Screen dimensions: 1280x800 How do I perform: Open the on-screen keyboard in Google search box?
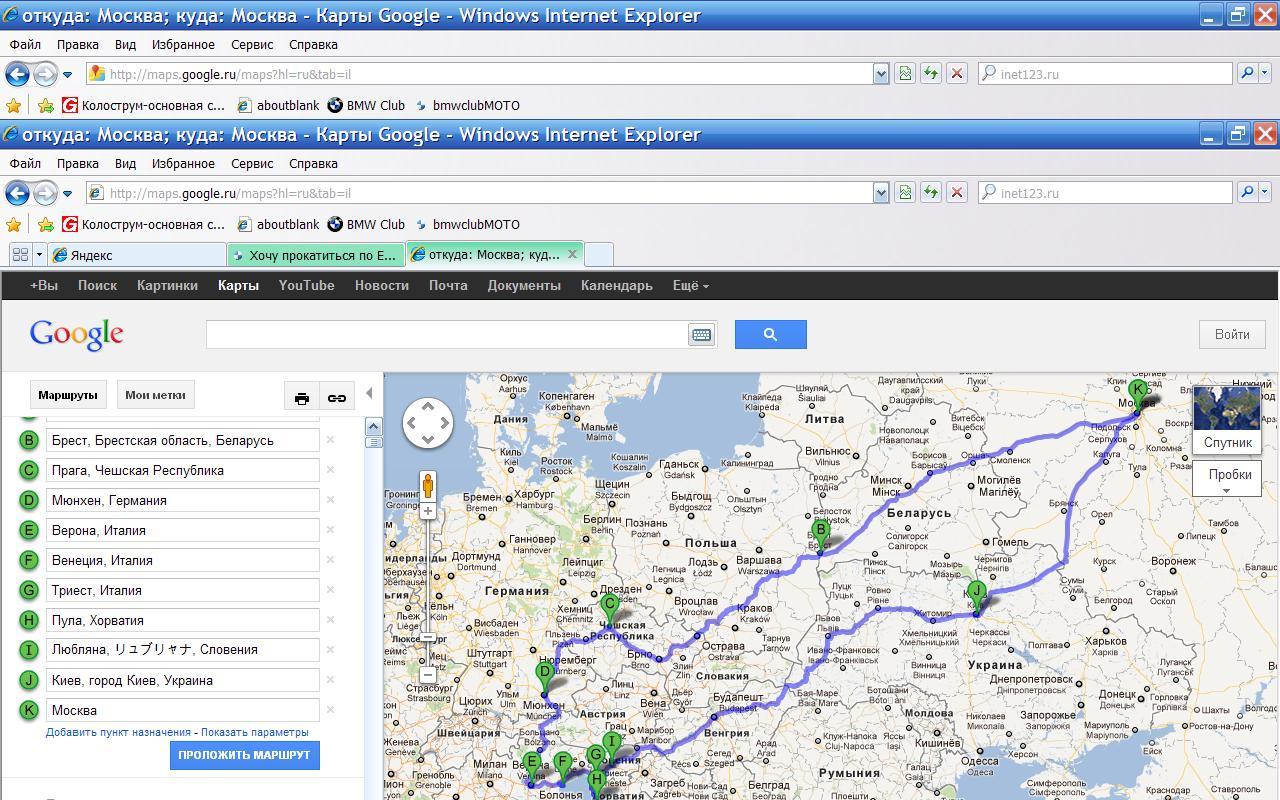701,335
